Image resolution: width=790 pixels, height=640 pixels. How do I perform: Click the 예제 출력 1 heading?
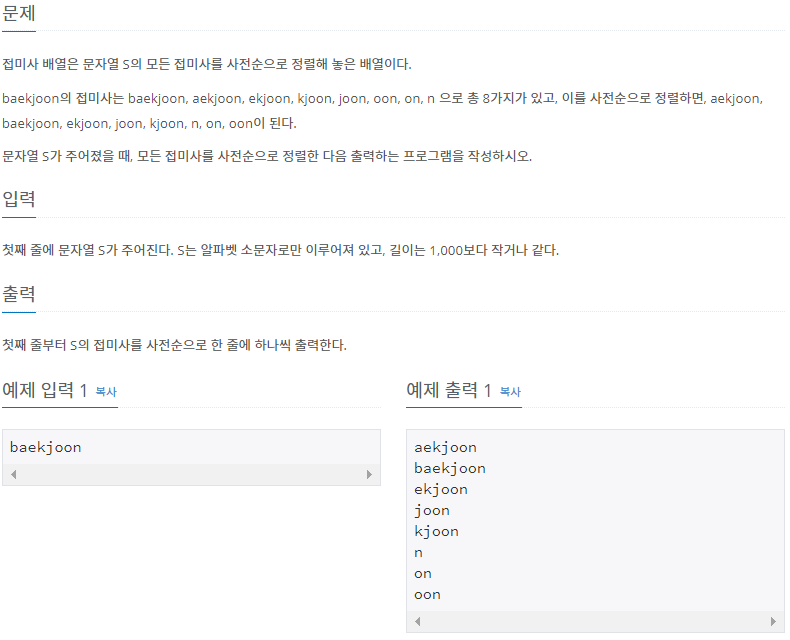(x=449, y=390)
